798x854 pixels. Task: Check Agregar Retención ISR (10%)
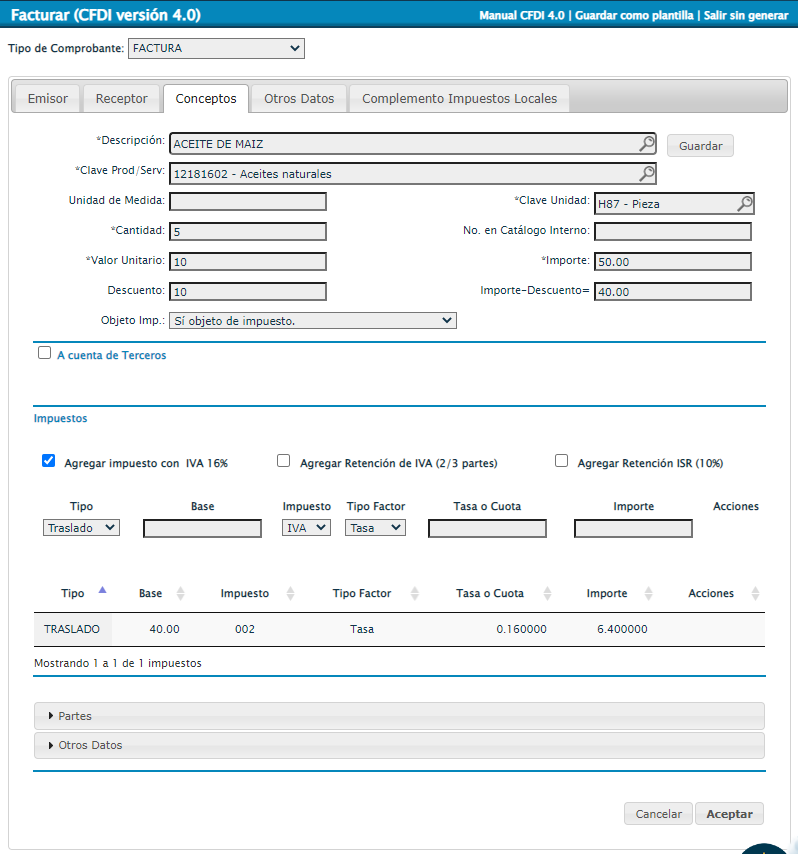561,461
